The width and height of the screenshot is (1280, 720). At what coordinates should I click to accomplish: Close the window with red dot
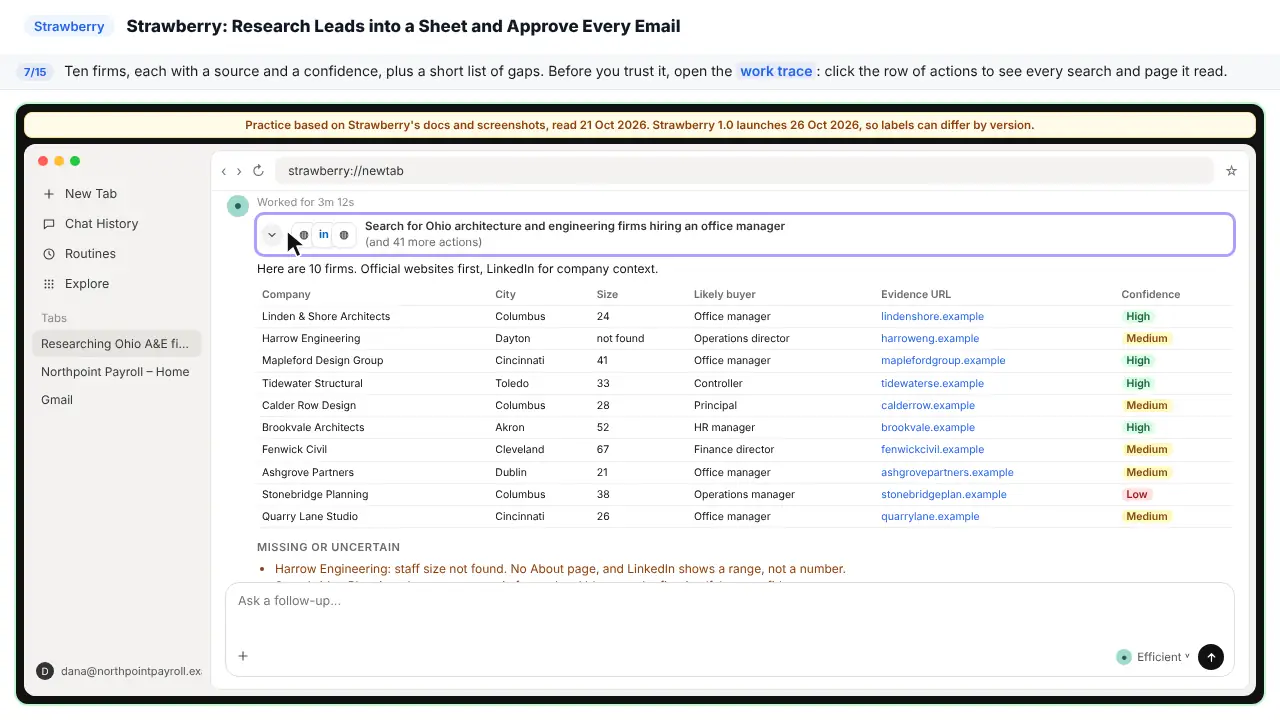click(x=43, y=161)
